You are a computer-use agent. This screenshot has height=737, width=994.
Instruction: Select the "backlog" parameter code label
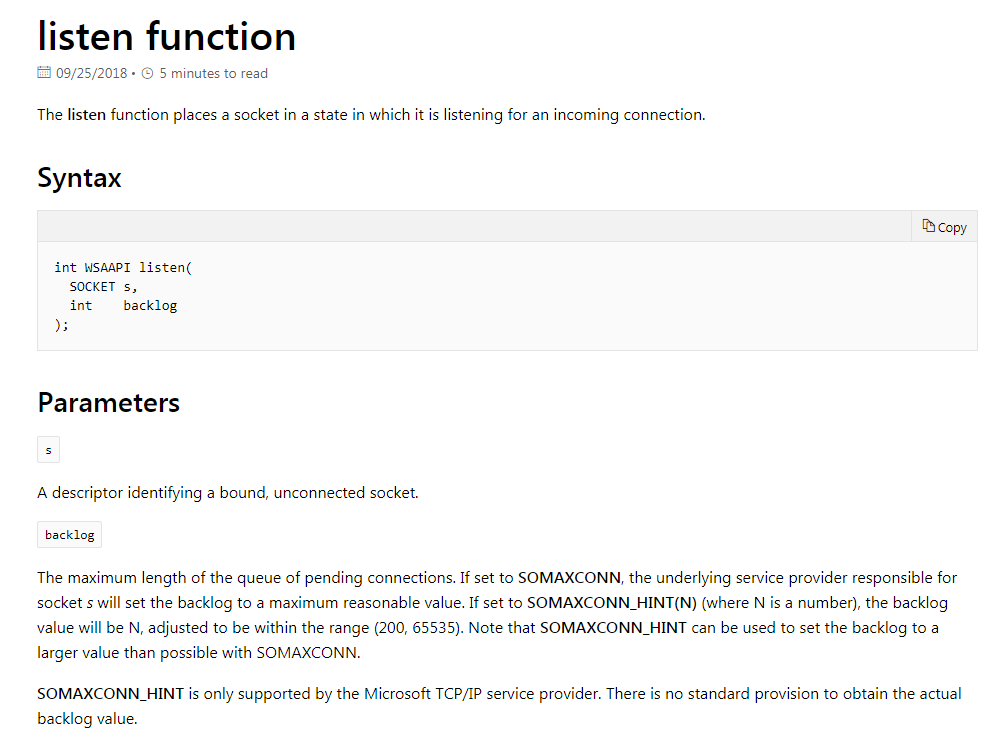click(69, 535)
